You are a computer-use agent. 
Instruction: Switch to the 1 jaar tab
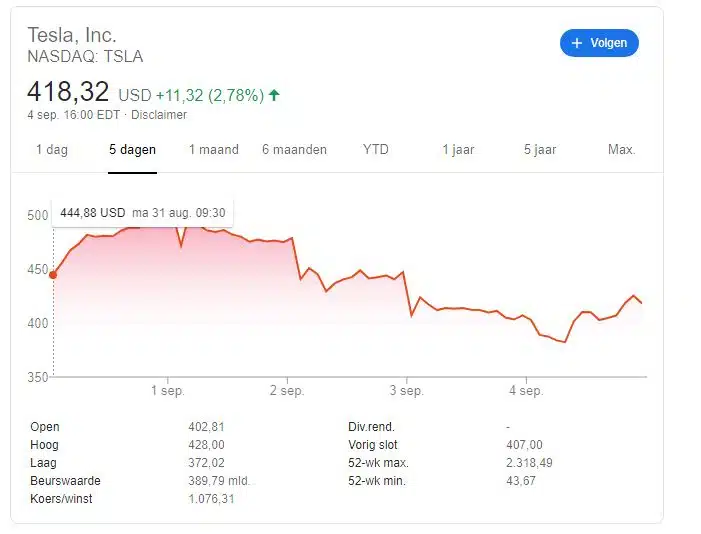coord(459,150)
